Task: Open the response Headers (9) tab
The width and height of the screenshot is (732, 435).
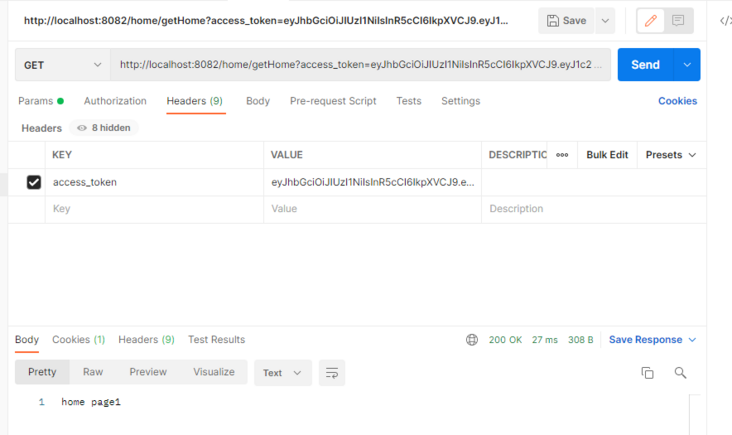Action: 146,340
